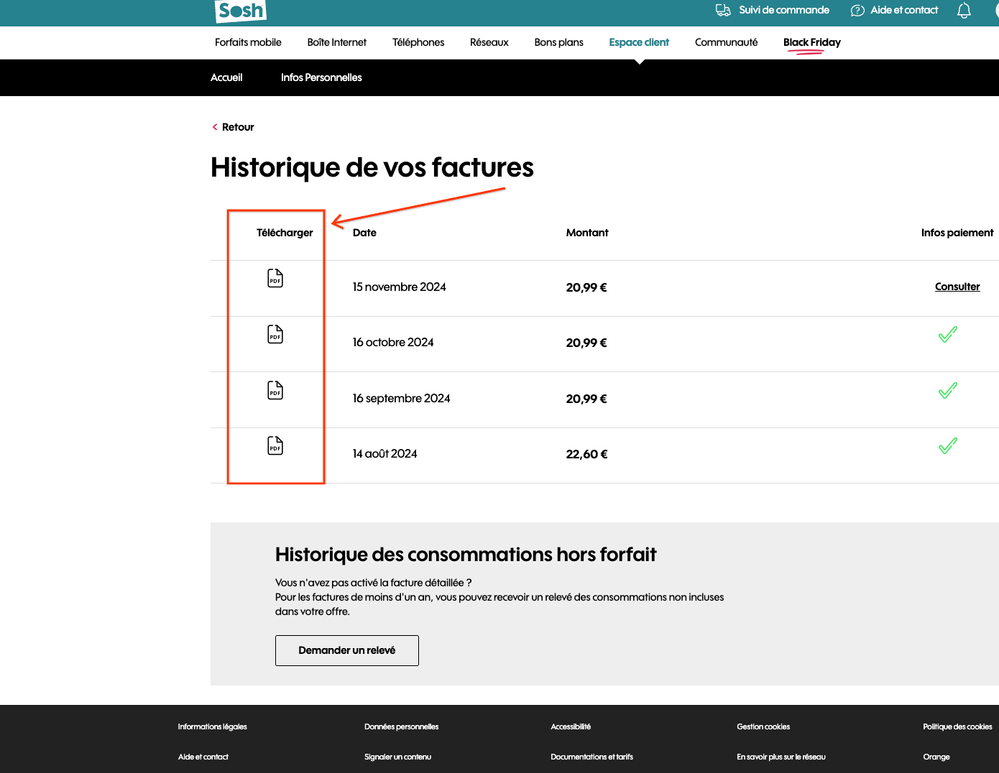Image resolution: width=999 pixels, height=773 pixels.
Task: Switch to the Infos Personnelles tab
Action: tap(321, 77)
